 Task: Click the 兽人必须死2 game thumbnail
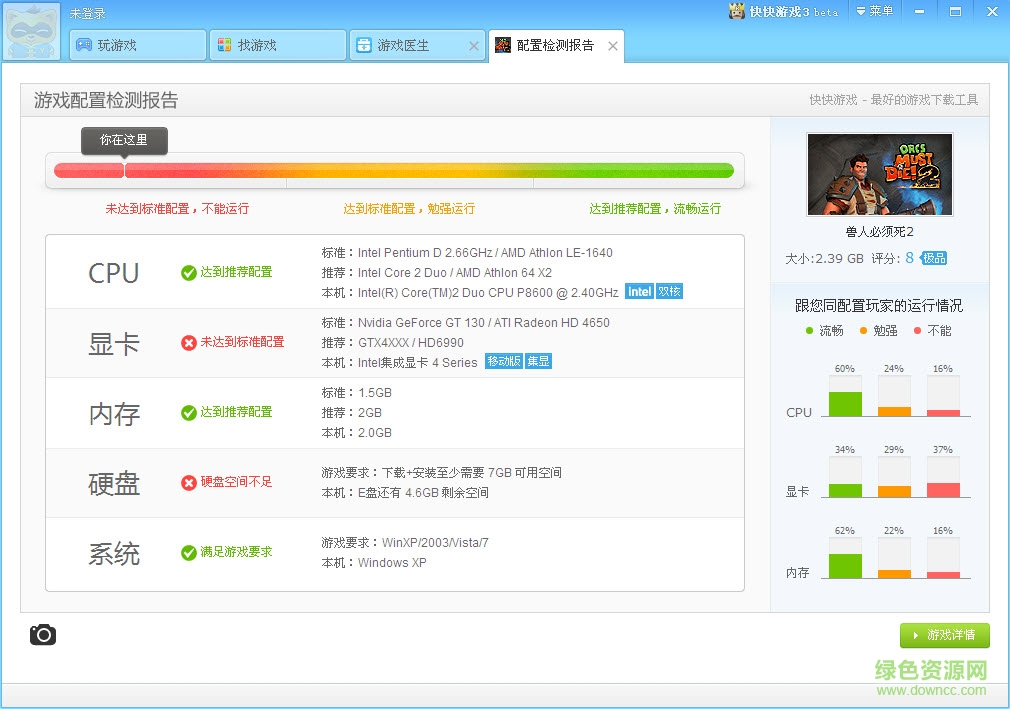pyautogui.click(x=879, y=173)
